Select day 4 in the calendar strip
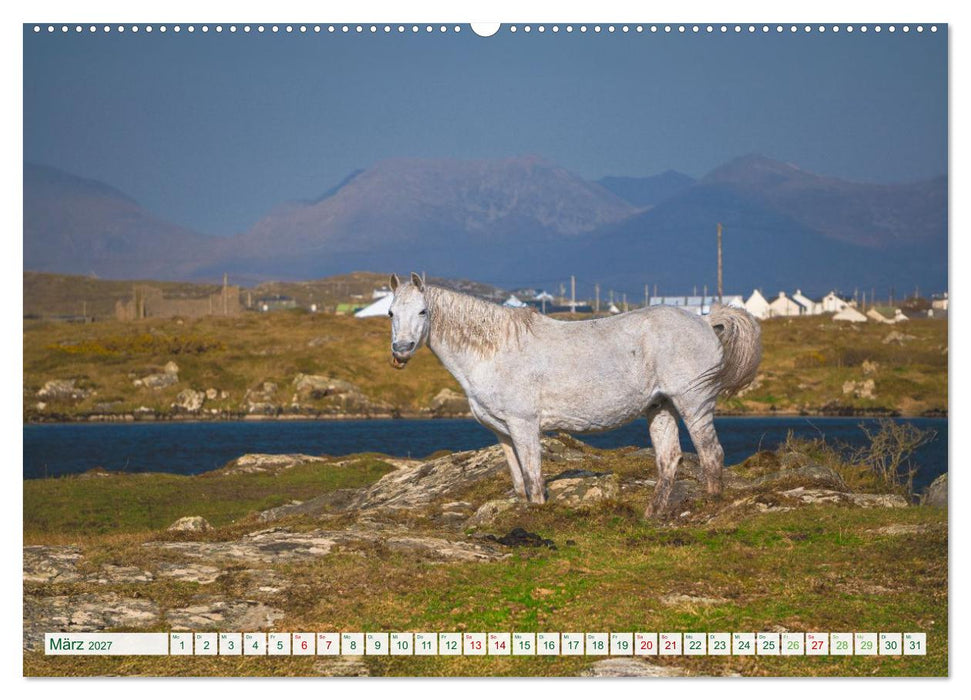971x700 pixels. (x=255, y=644)
